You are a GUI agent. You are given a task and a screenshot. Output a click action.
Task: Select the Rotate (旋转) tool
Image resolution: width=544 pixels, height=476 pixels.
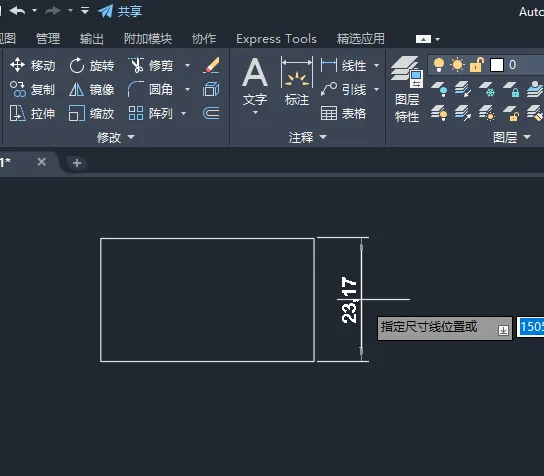pyautogui.click(x=92, y=65)
